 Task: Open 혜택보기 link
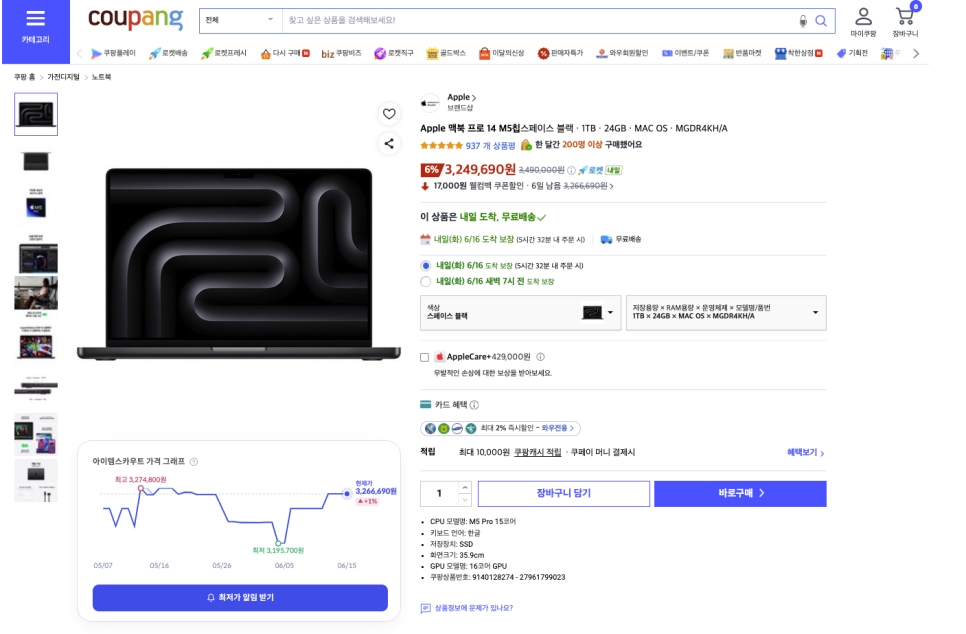805,452
